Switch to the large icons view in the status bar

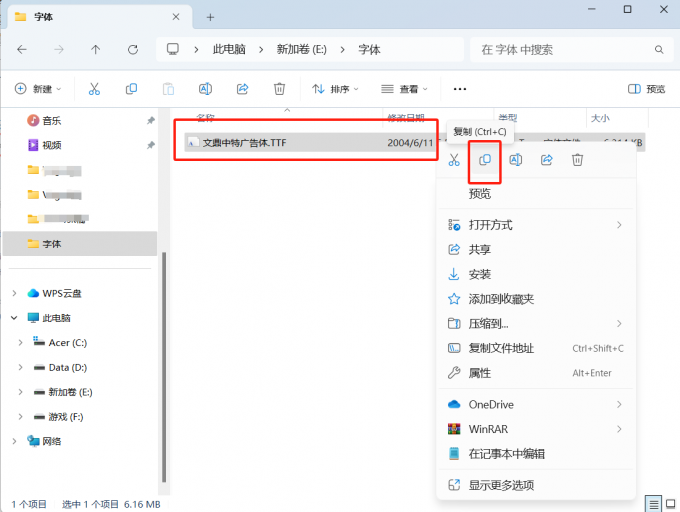click(670, 504)
